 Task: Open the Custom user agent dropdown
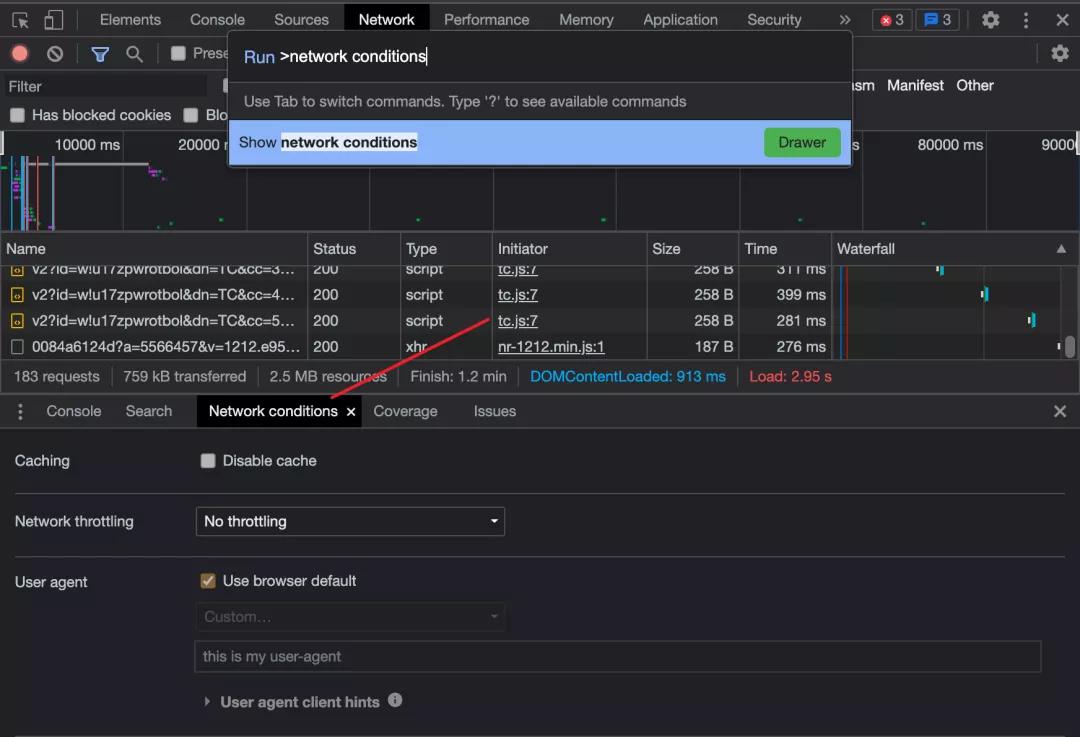(x=350, y=617)
